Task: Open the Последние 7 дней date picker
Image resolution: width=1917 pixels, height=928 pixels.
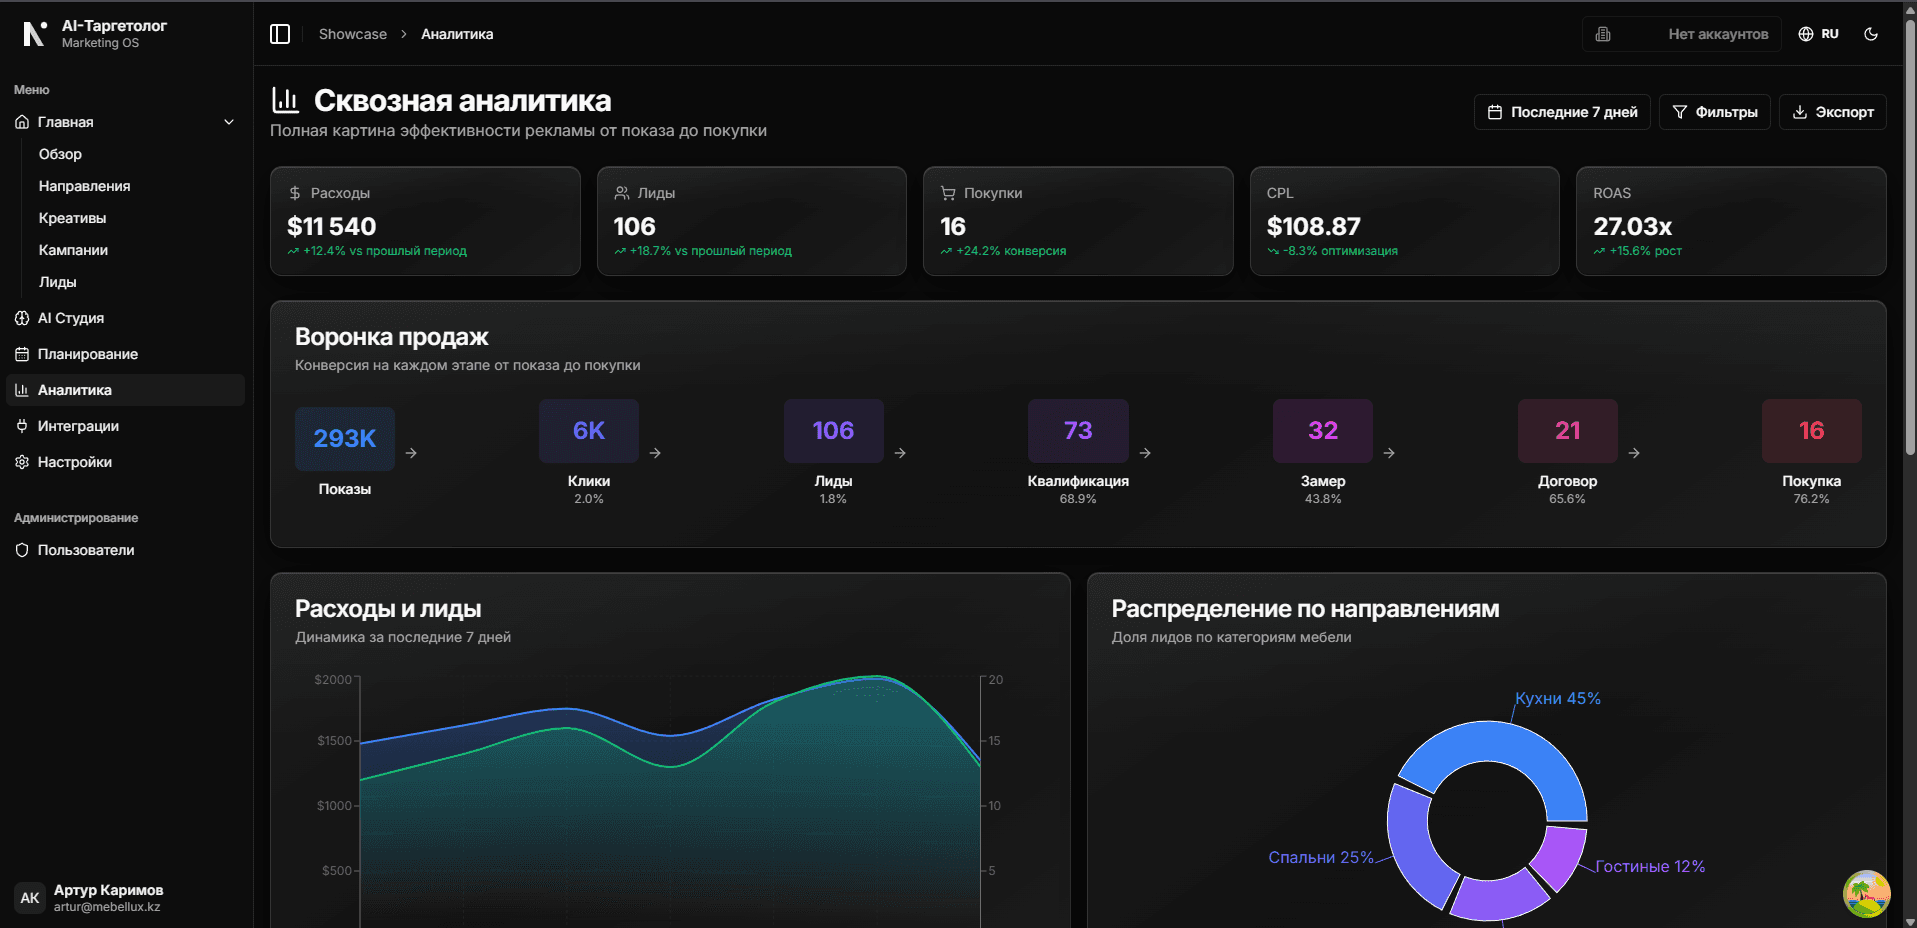Action: coord(1562,112)
